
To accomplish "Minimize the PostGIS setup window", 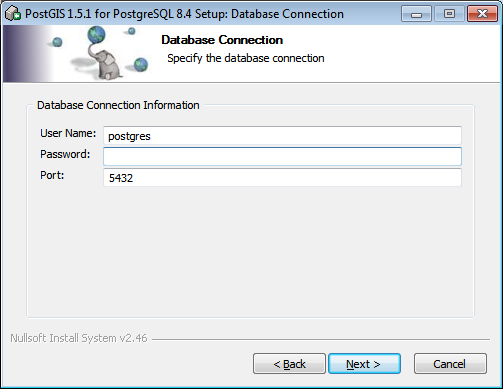I will pos(416,14).
